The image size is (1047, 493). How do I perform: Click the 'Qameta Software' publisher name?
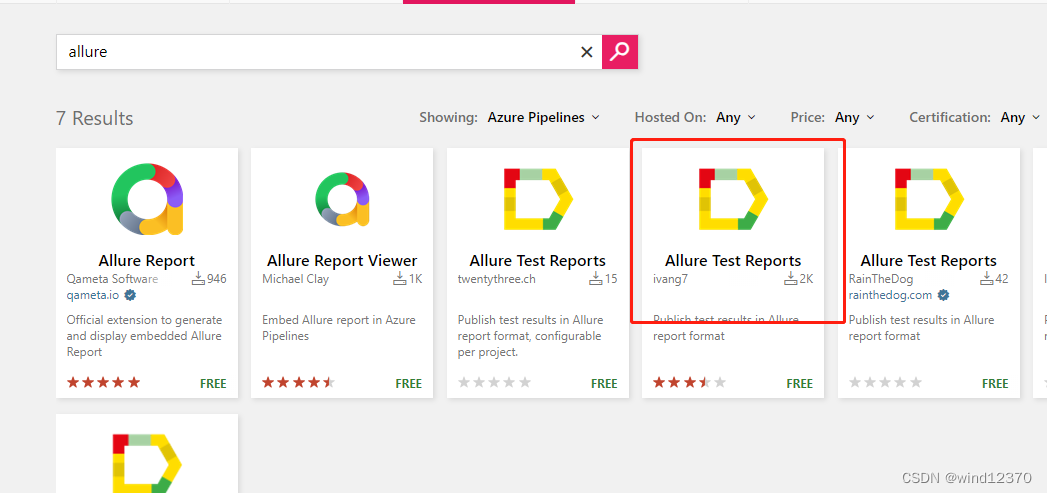coord(112,279)
